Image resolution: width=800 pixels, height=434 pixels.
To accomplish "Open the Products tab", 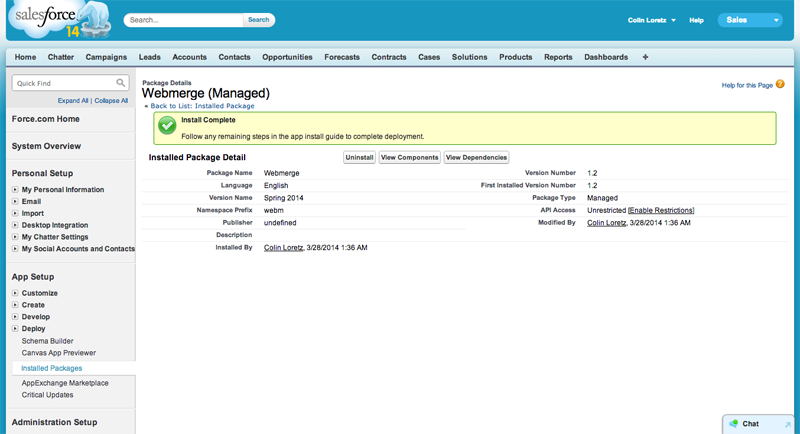I will pyautogui.click(x=515, y=57).
